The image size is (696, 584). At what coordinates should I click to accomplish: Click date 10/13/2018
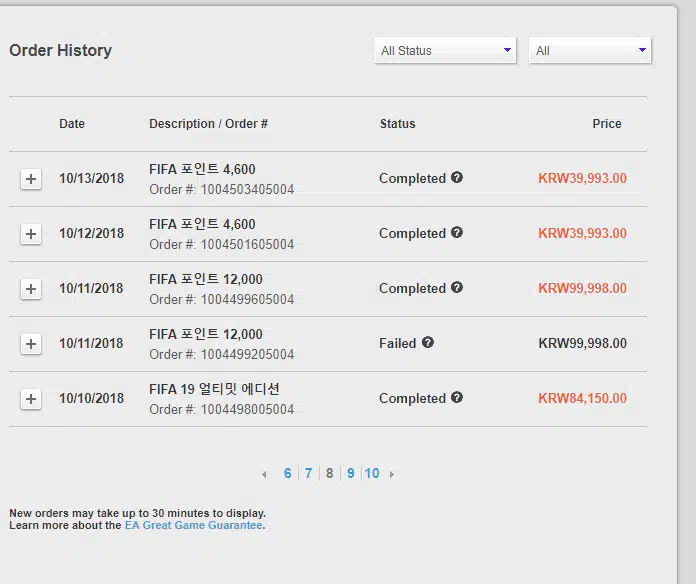pyautogui.click(x=91, y=178)
